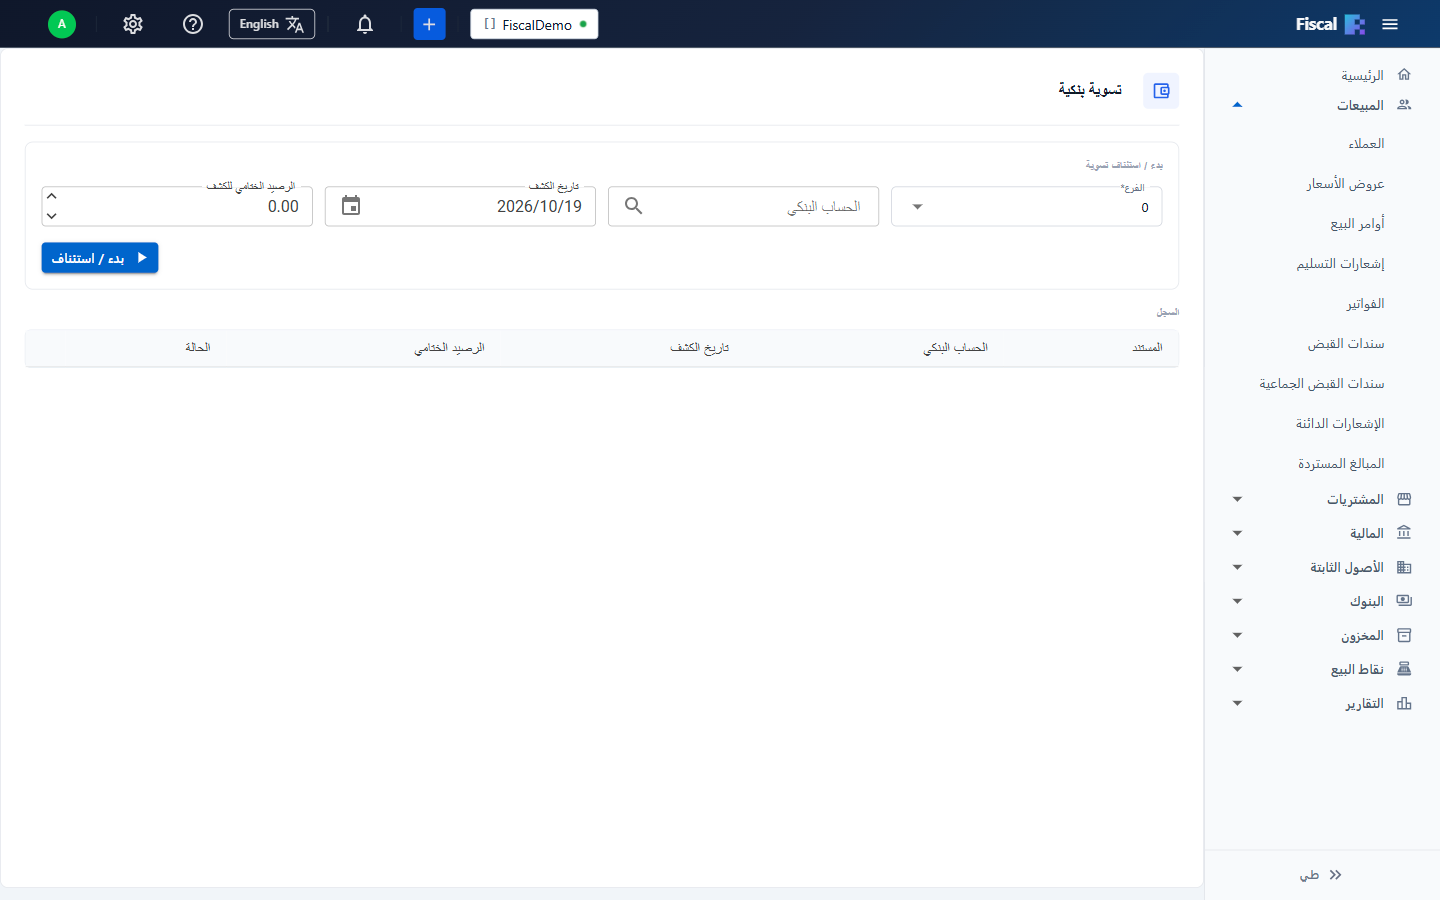Decrease the closing balance with down stepper
The height and width of the screenshot is (900, 1440).
point(52,216)
